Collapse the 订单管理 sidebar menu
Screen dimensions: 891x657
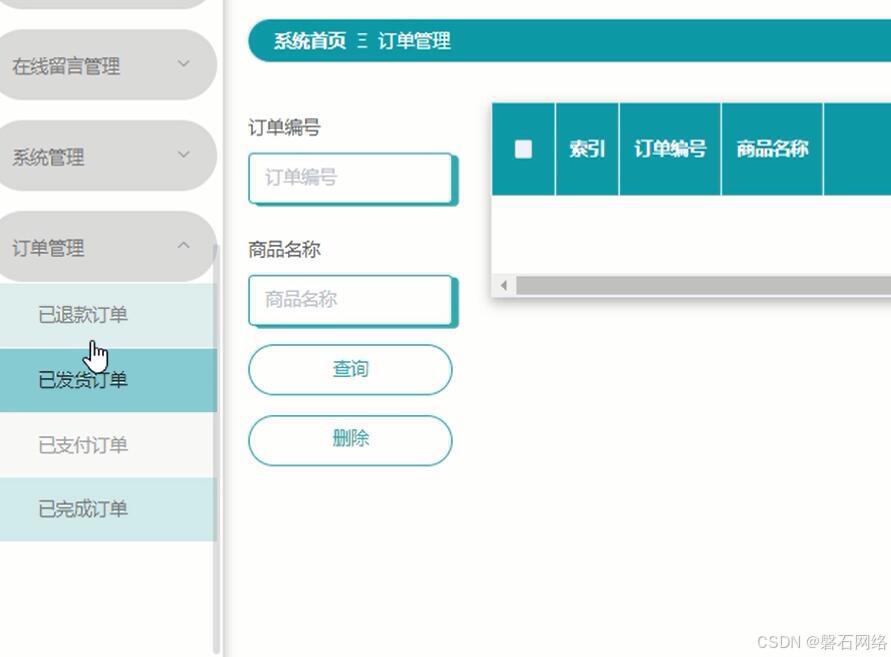[x=107, y=245]
